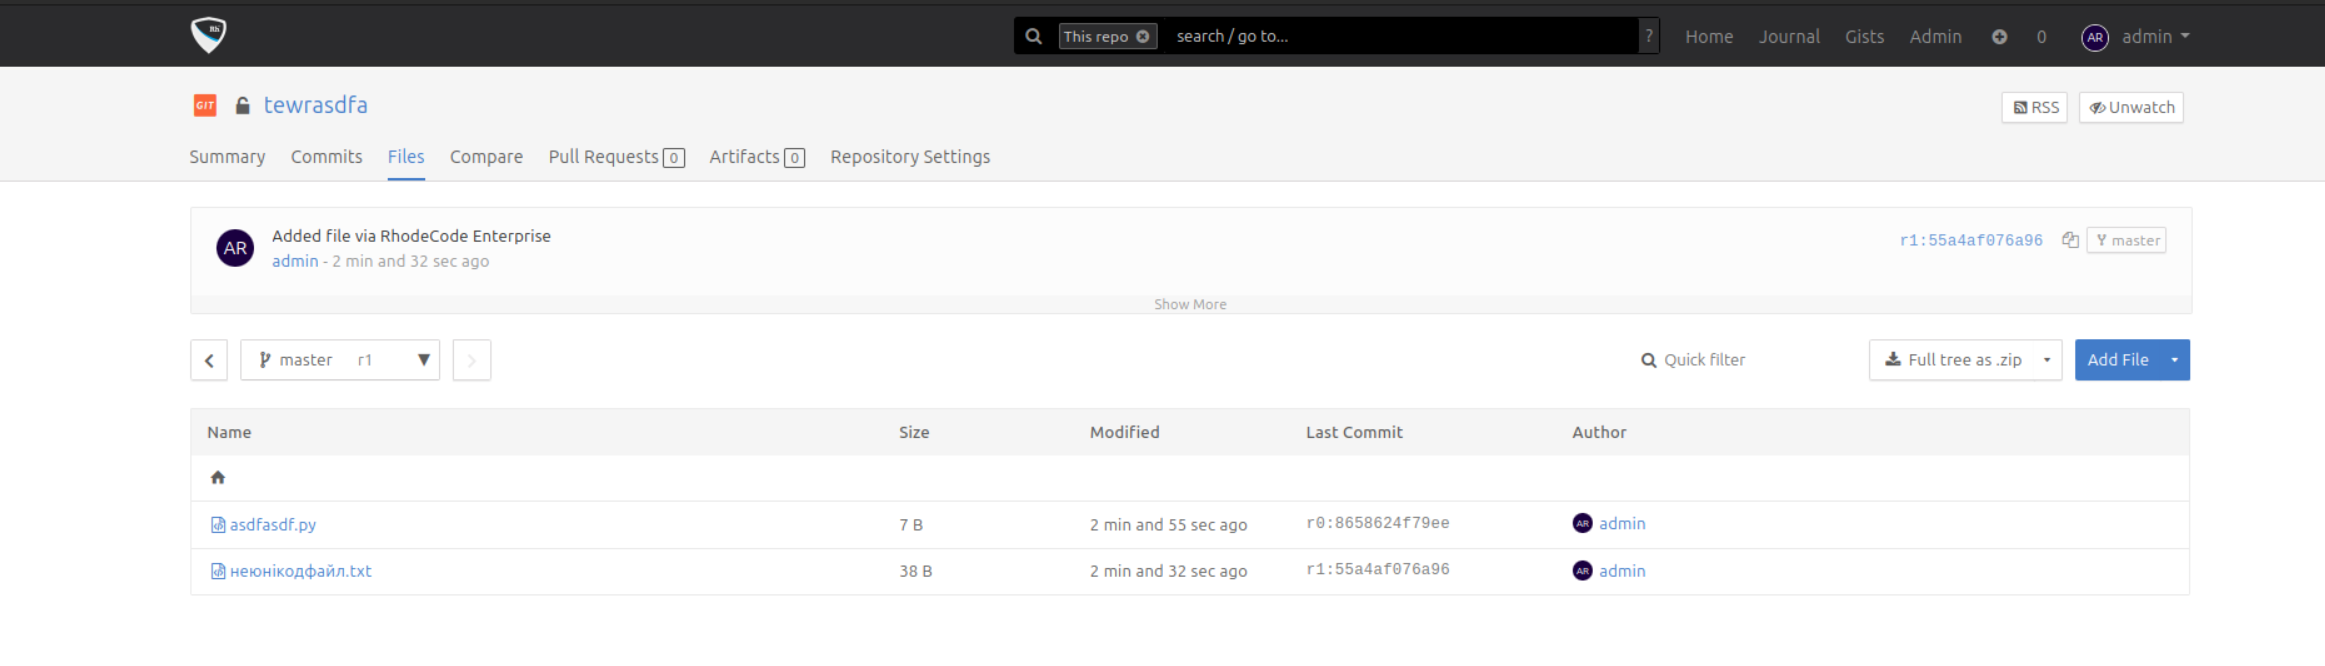2325x666 pixels.
Task: Click the home icon in file table
Action: point(218,478)
